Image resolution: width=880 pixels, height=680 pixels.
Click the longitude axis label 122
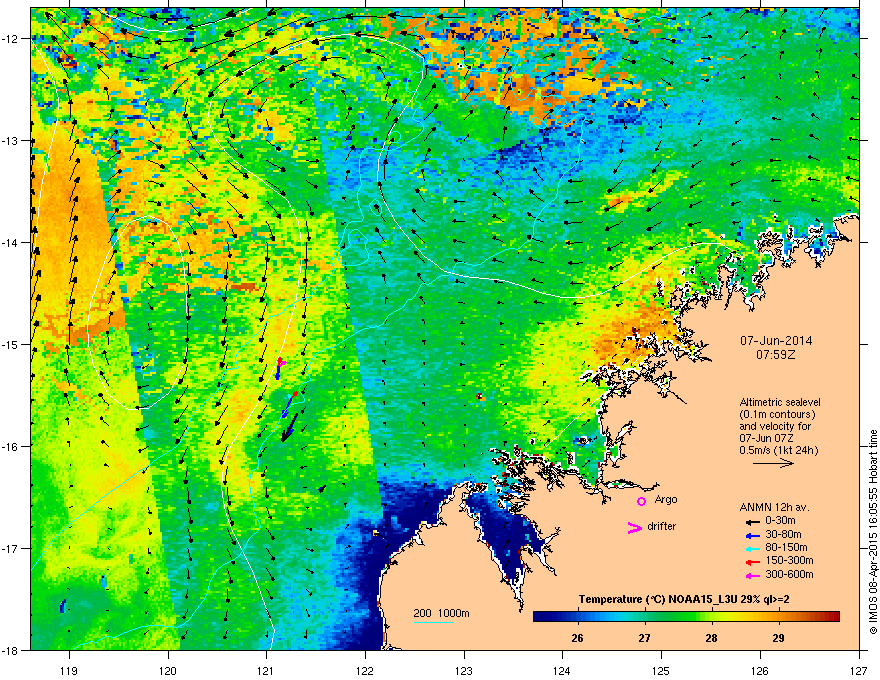(365, 670)
